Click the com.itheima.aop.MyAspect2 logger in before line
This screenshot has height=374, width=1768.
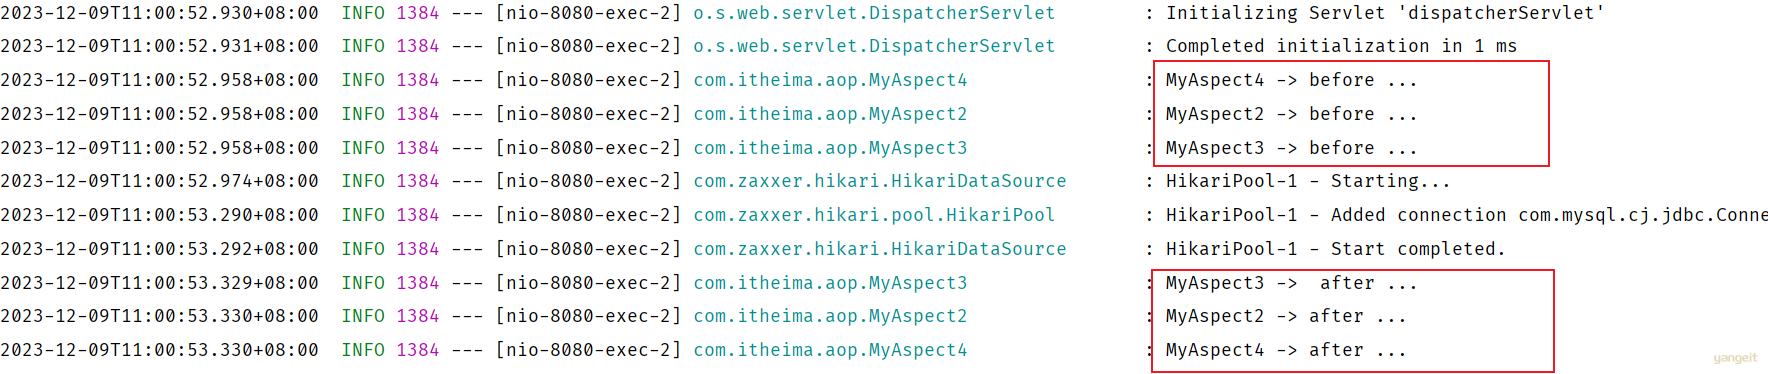(830, 114)
